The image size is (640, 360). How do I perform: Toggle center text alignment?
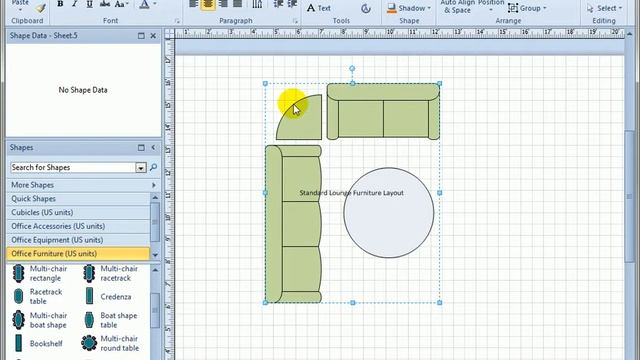coord(208,4)
